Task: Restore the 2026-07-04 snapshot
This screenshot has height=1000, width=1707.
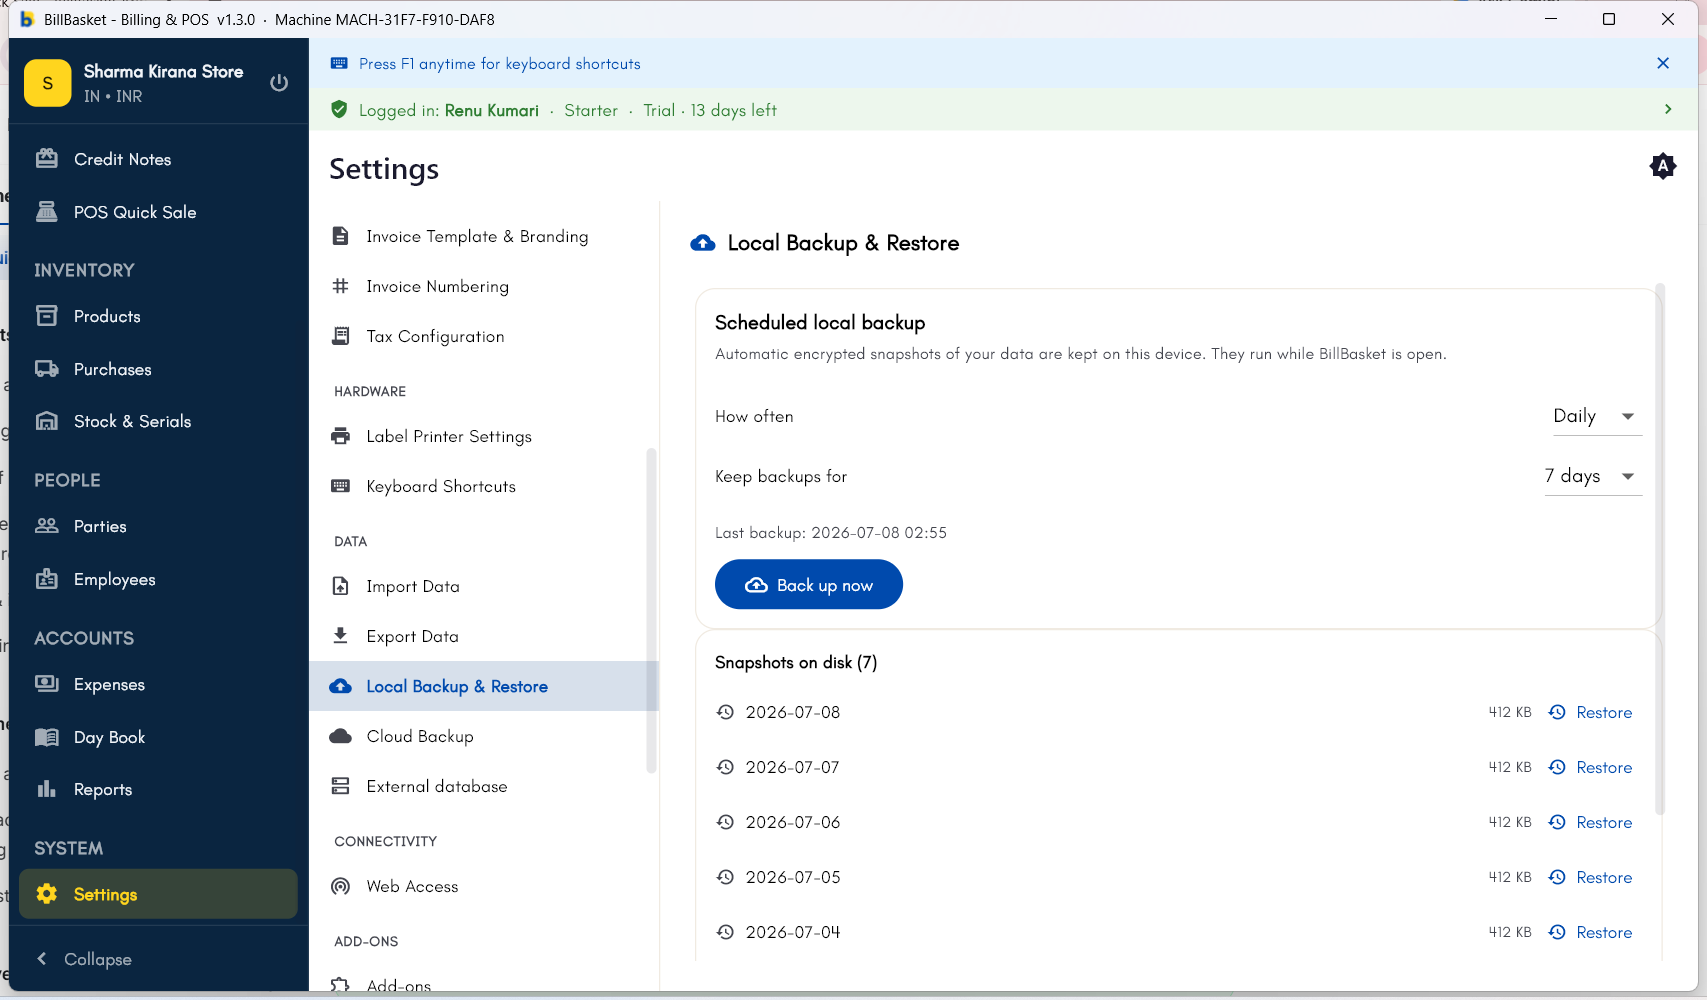Action: [1590, 932]
